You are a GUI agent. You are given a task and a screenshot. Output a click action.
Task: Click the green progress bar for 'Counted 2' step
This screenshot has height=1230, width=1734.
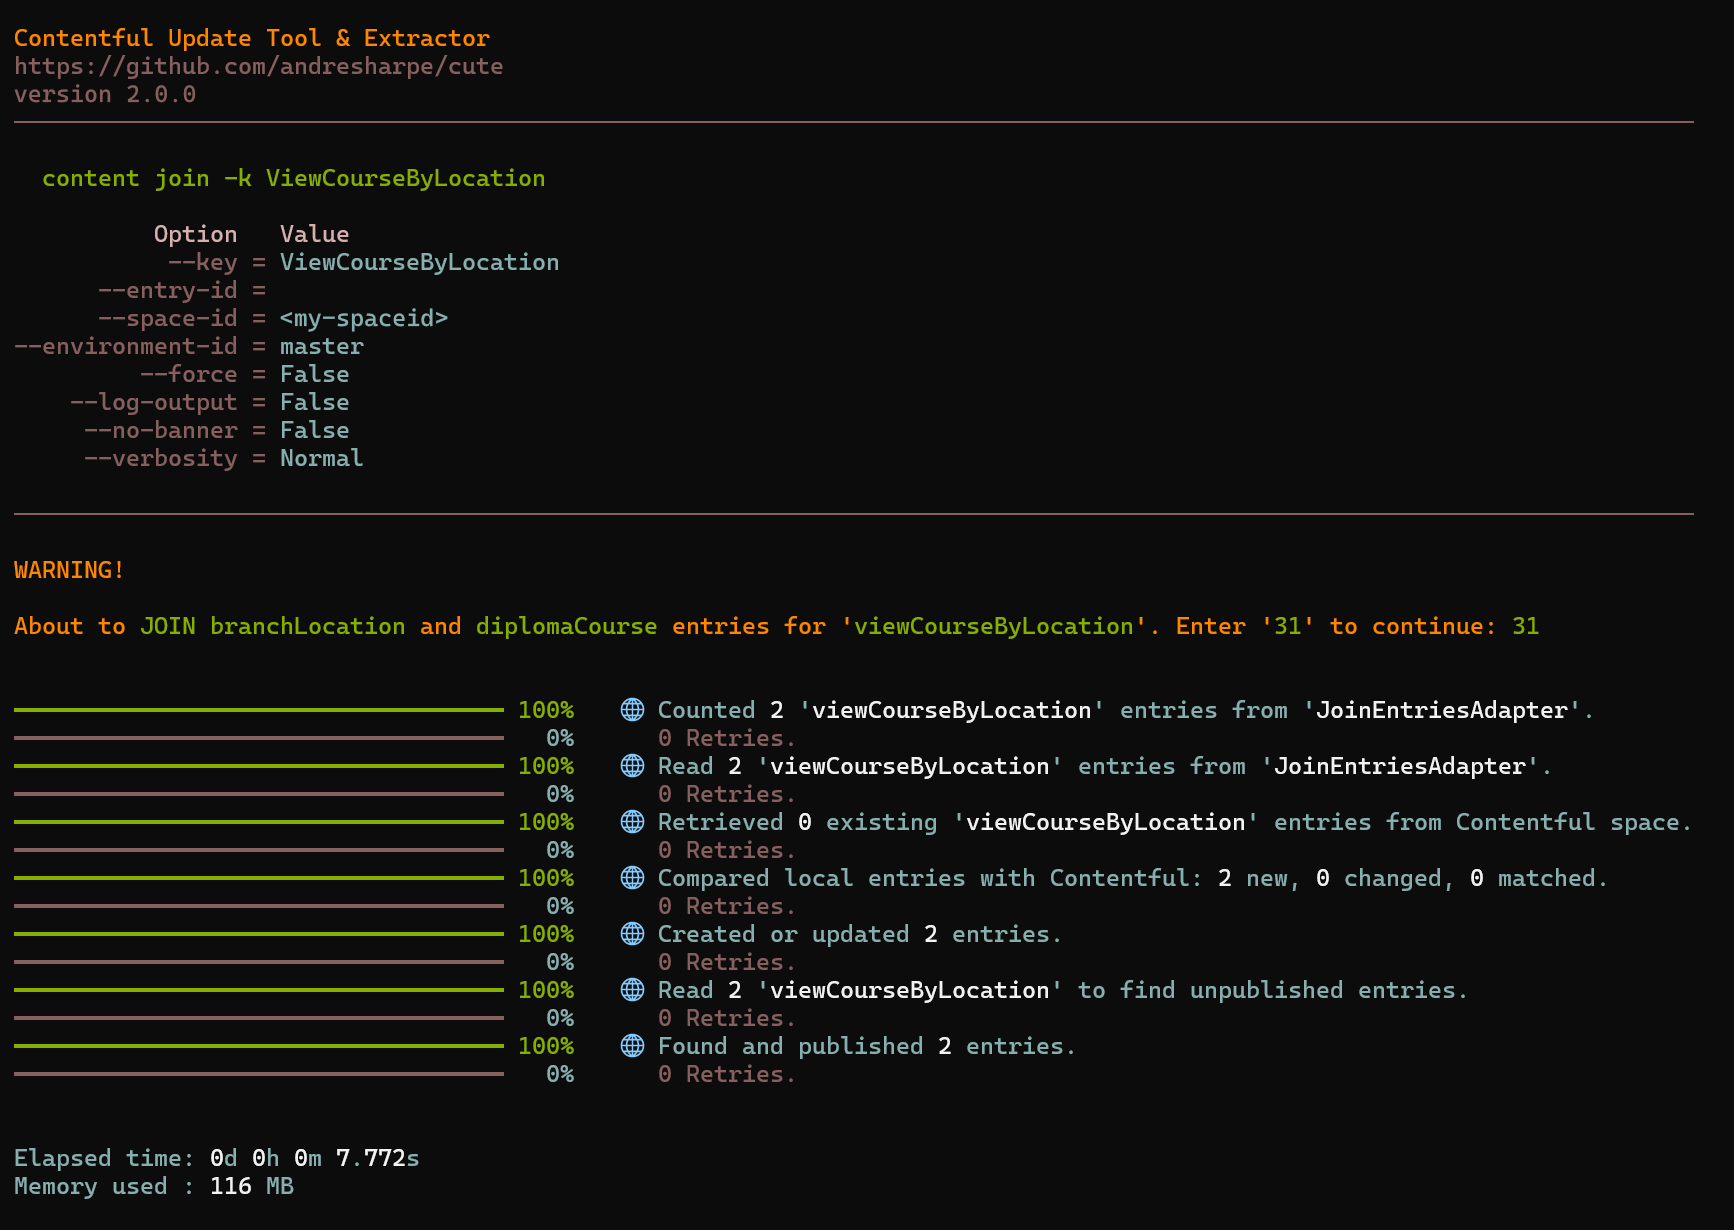(x=259, y=710)
